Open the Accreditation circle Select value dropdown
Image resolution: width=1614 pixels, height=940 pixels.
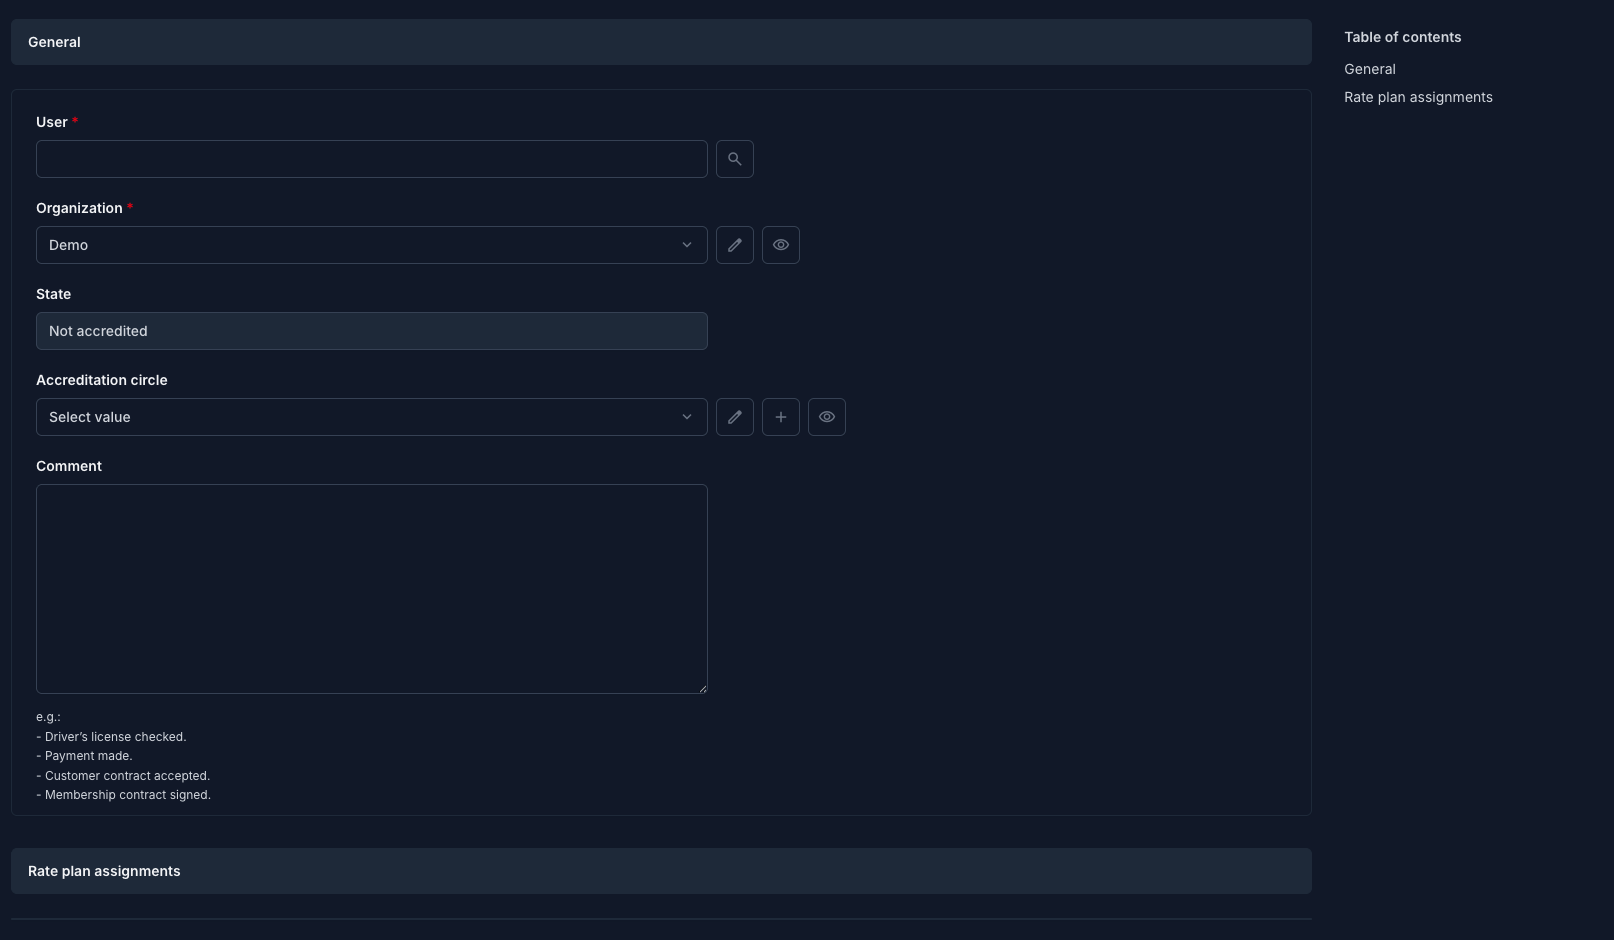[371, 417]
